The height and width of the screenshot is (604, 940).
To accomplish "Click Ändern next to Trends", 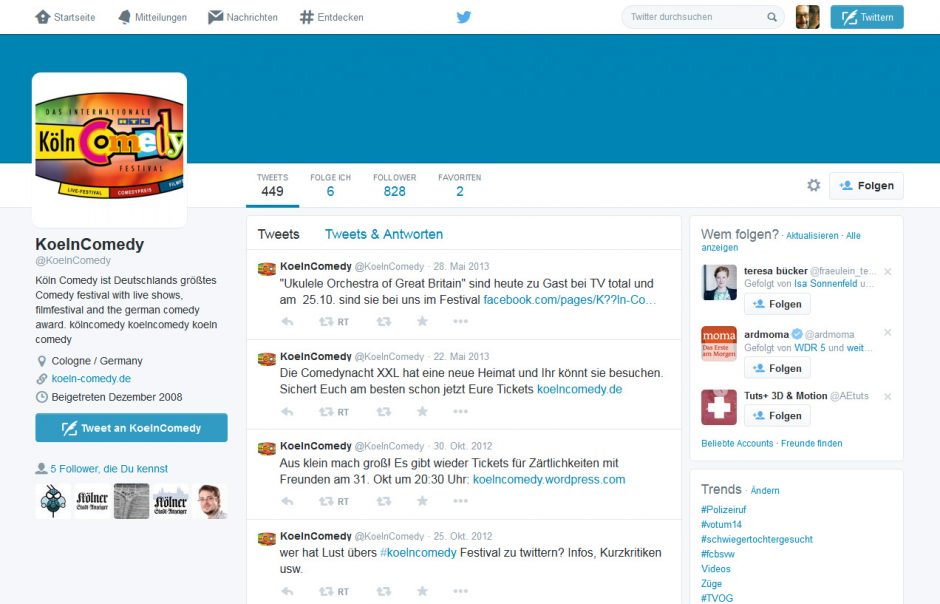I will 766,490.
